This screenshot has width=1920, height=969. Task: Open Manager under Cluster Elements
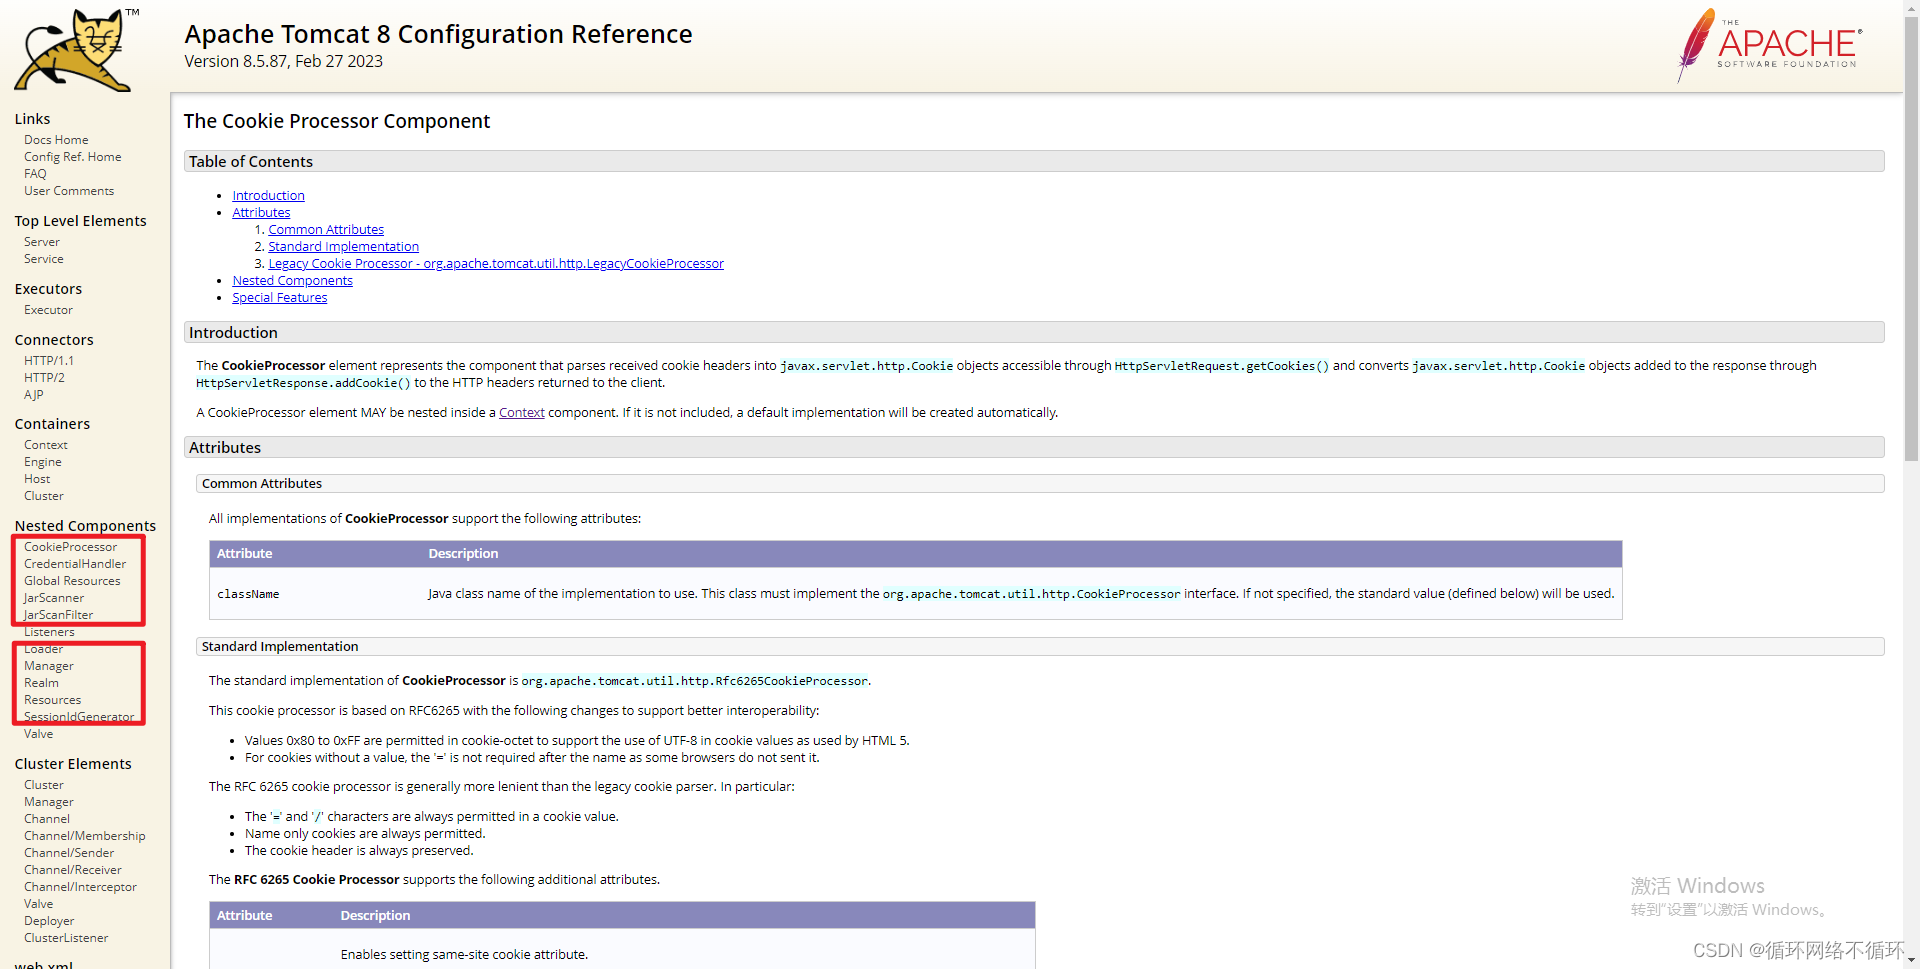point(49,802)
